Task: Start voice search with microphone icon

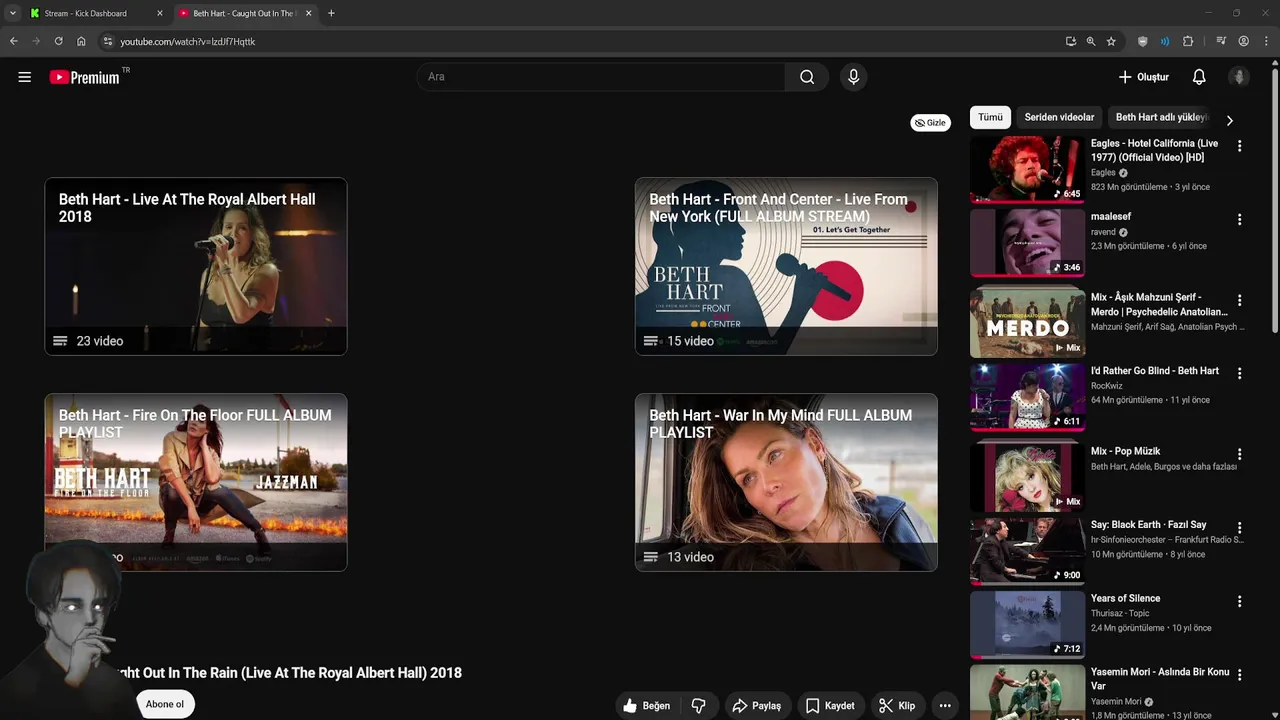Action: tap(853, 77)
